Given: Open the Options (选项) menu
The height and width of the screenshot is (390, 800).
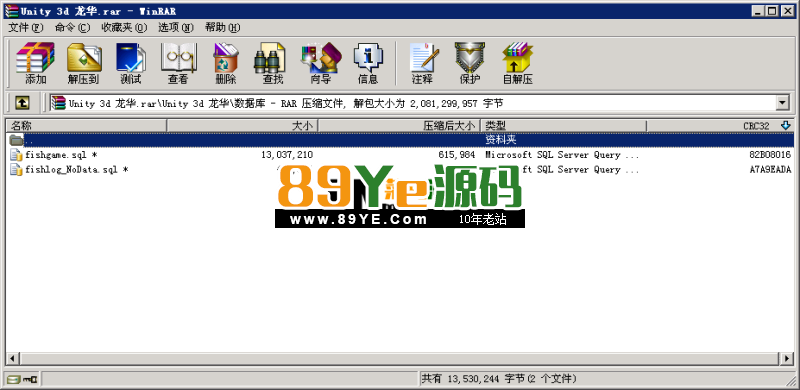Looking at the screenshot, I should click(x=176, y=28).
